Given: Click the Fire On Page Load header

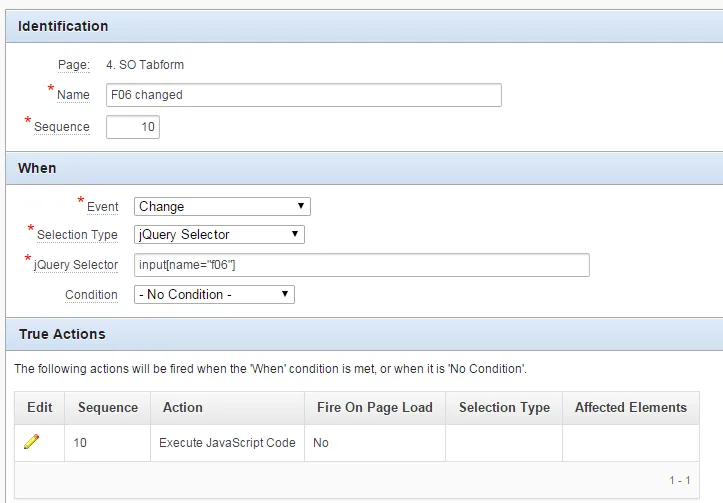Looking at the screenshot, I should pyautogui.click(x=375, y=407).
